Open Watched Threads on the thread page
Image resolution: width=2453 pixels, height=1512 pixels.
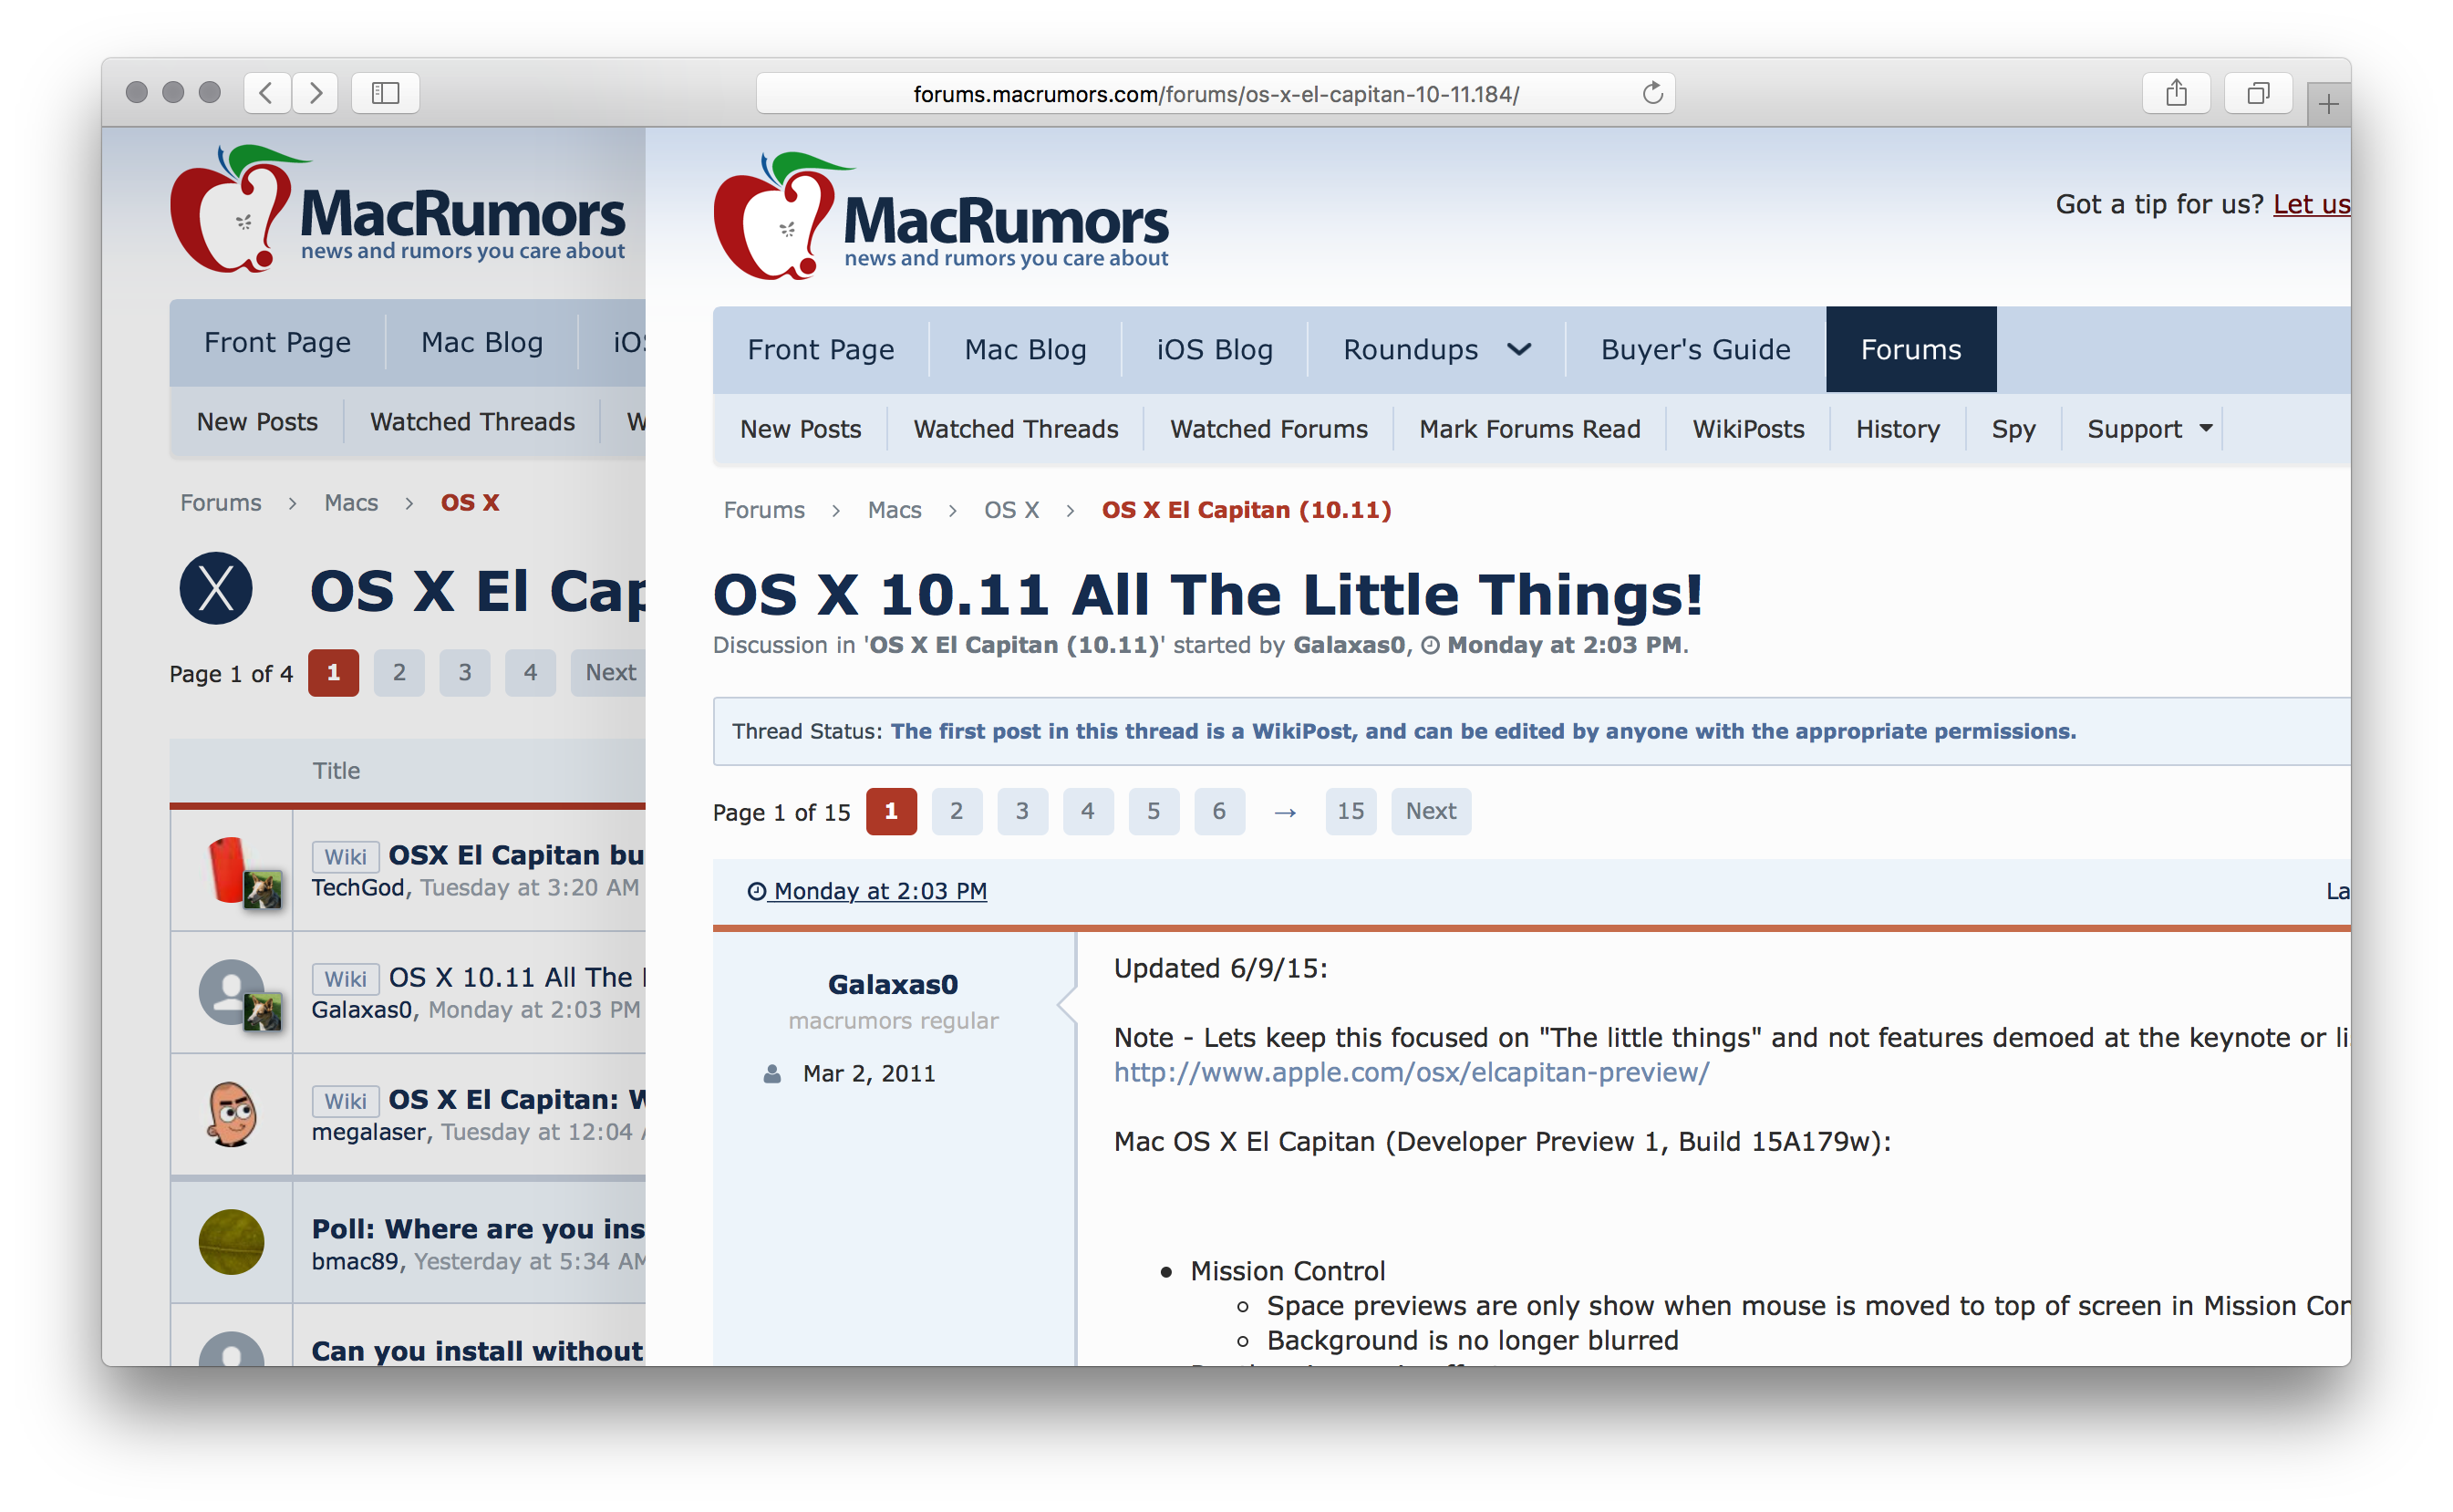pos(1016,429)
